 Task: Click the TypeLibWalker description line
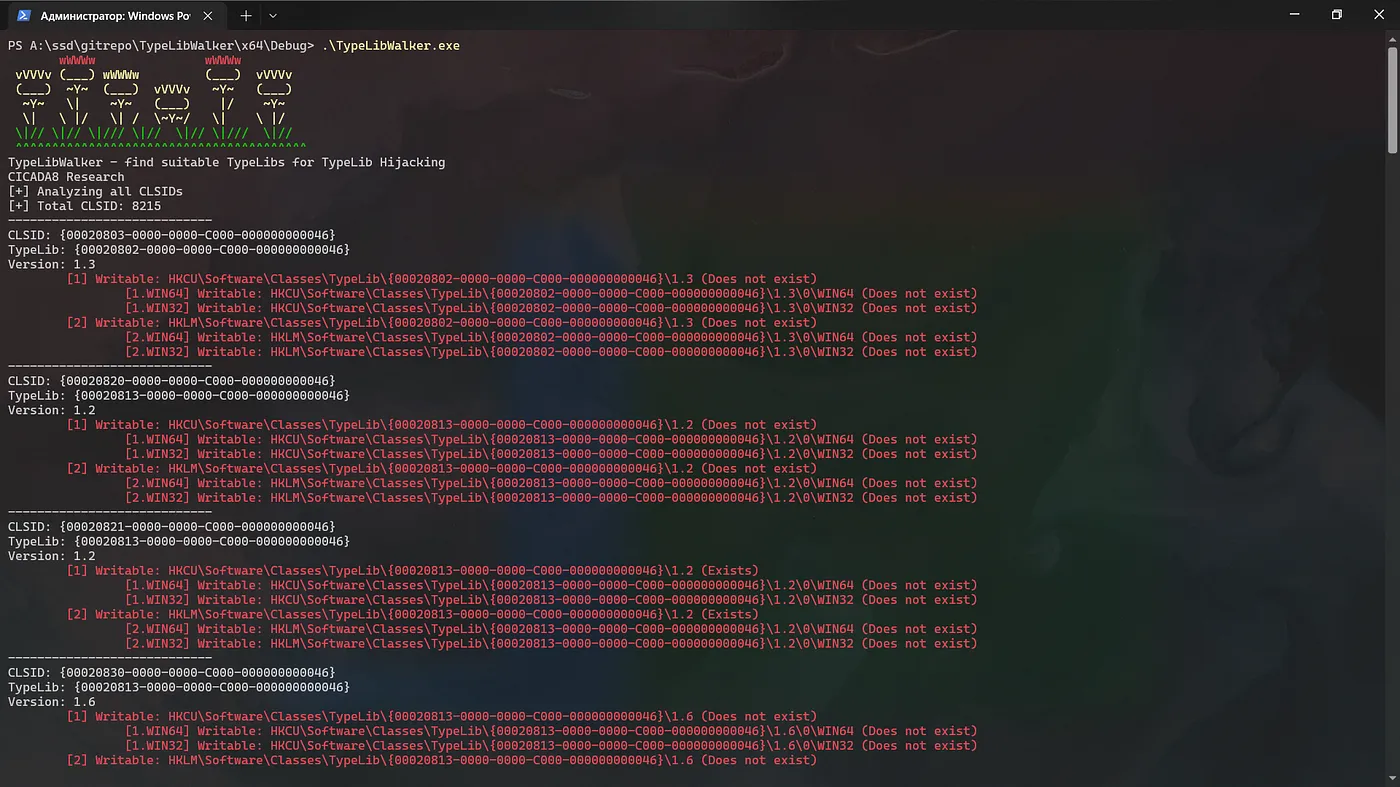click(x=226, y=162)
